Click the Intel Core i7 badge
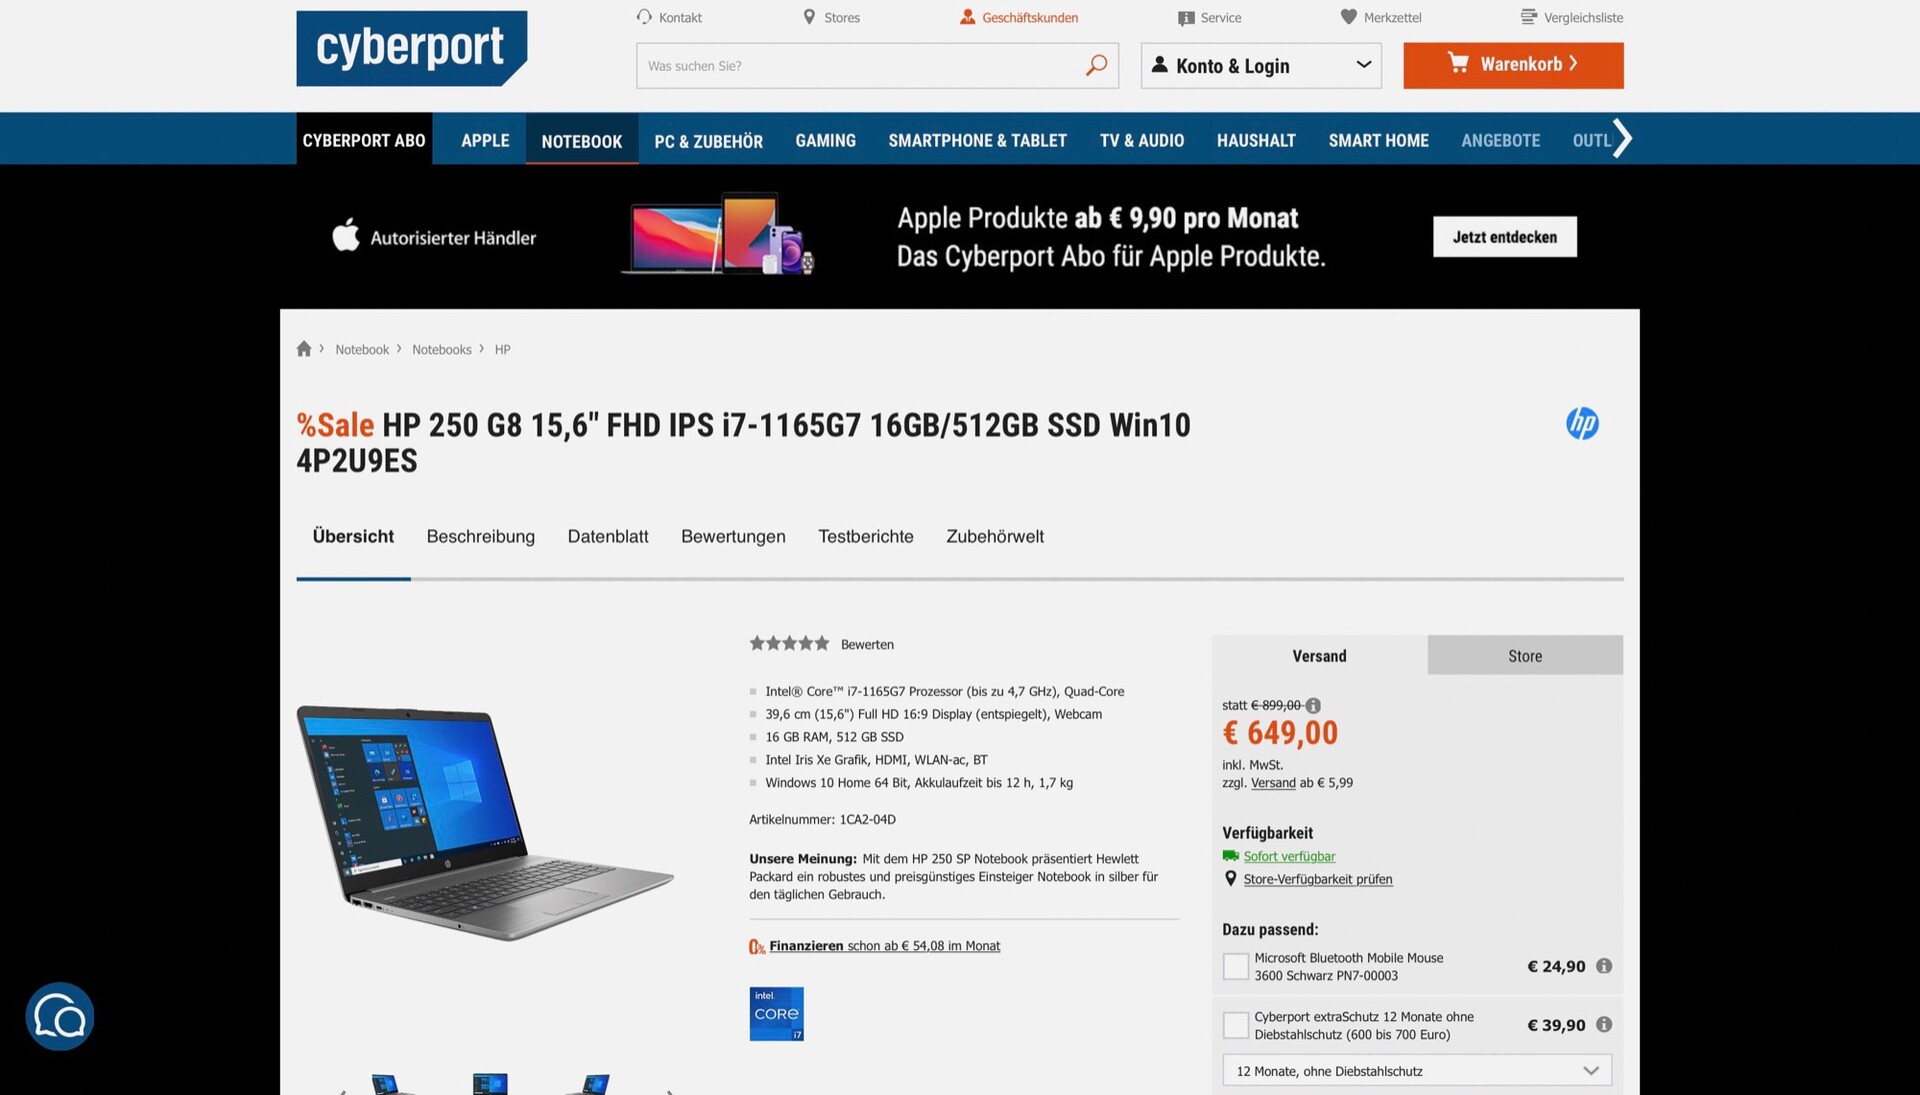The width and height of the screenshot is (1920, 1095). click(x=776, y=1014)
